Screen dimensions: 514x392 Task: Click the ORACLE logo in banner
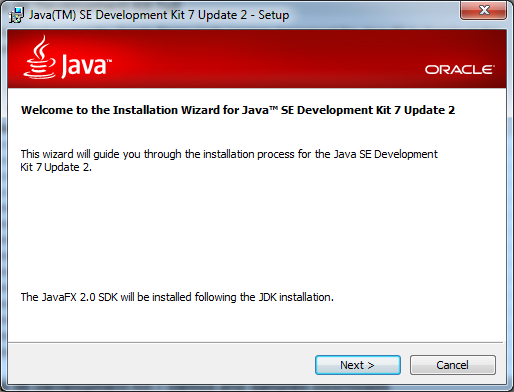pyautogui.click(x=459, y=70)
